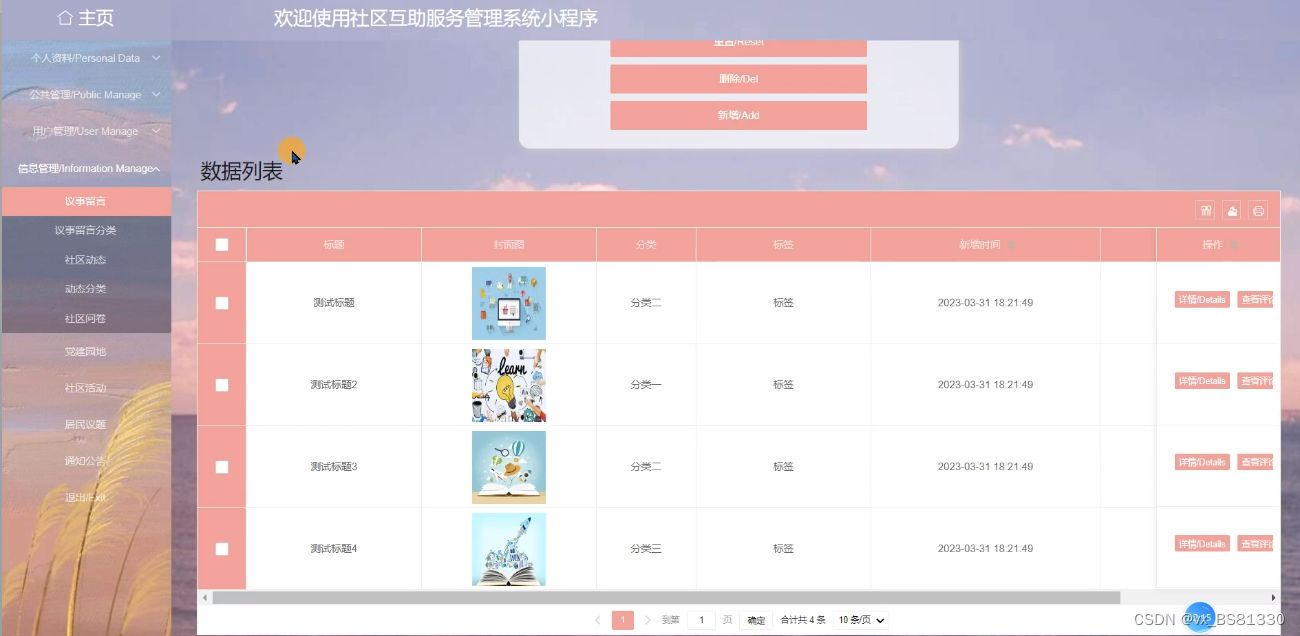Image resolution: width=1300 pixels, height=636 pixels.
Task: Click the 封面图 column header
Action: (x=509, y=245)
